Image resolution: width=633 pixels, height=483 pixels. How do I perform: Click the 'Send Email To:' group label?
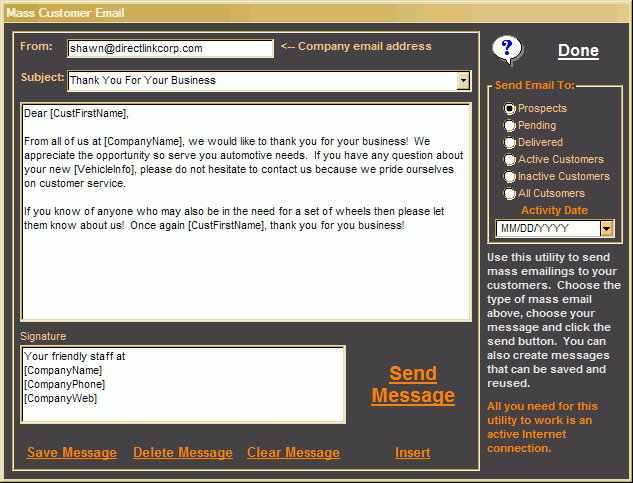534,85
